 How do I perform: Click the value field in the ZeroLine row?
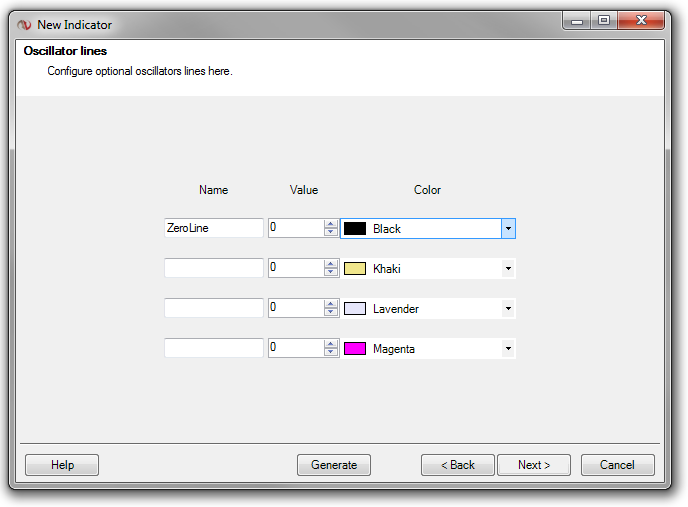(296, 228)
